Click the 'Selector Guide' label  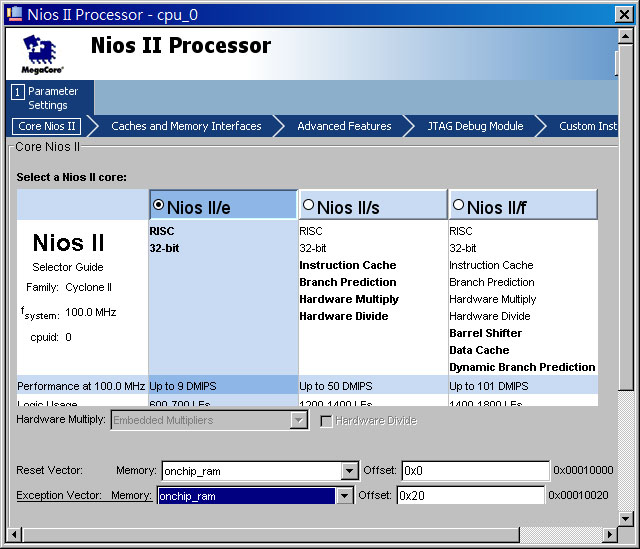[68, 267]
